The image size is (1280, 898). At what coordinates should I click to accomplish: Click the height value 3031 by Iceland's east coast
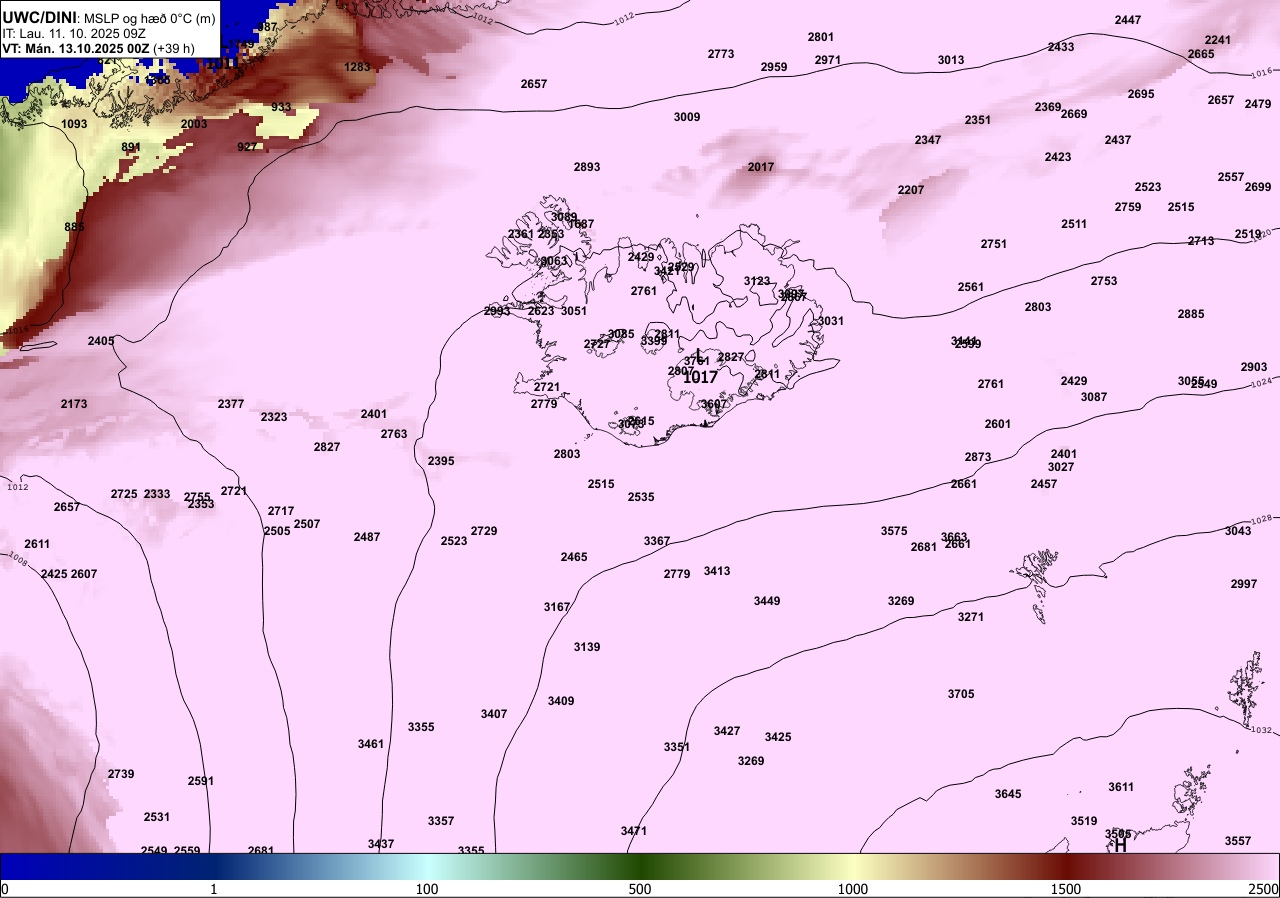coord(831,321)
